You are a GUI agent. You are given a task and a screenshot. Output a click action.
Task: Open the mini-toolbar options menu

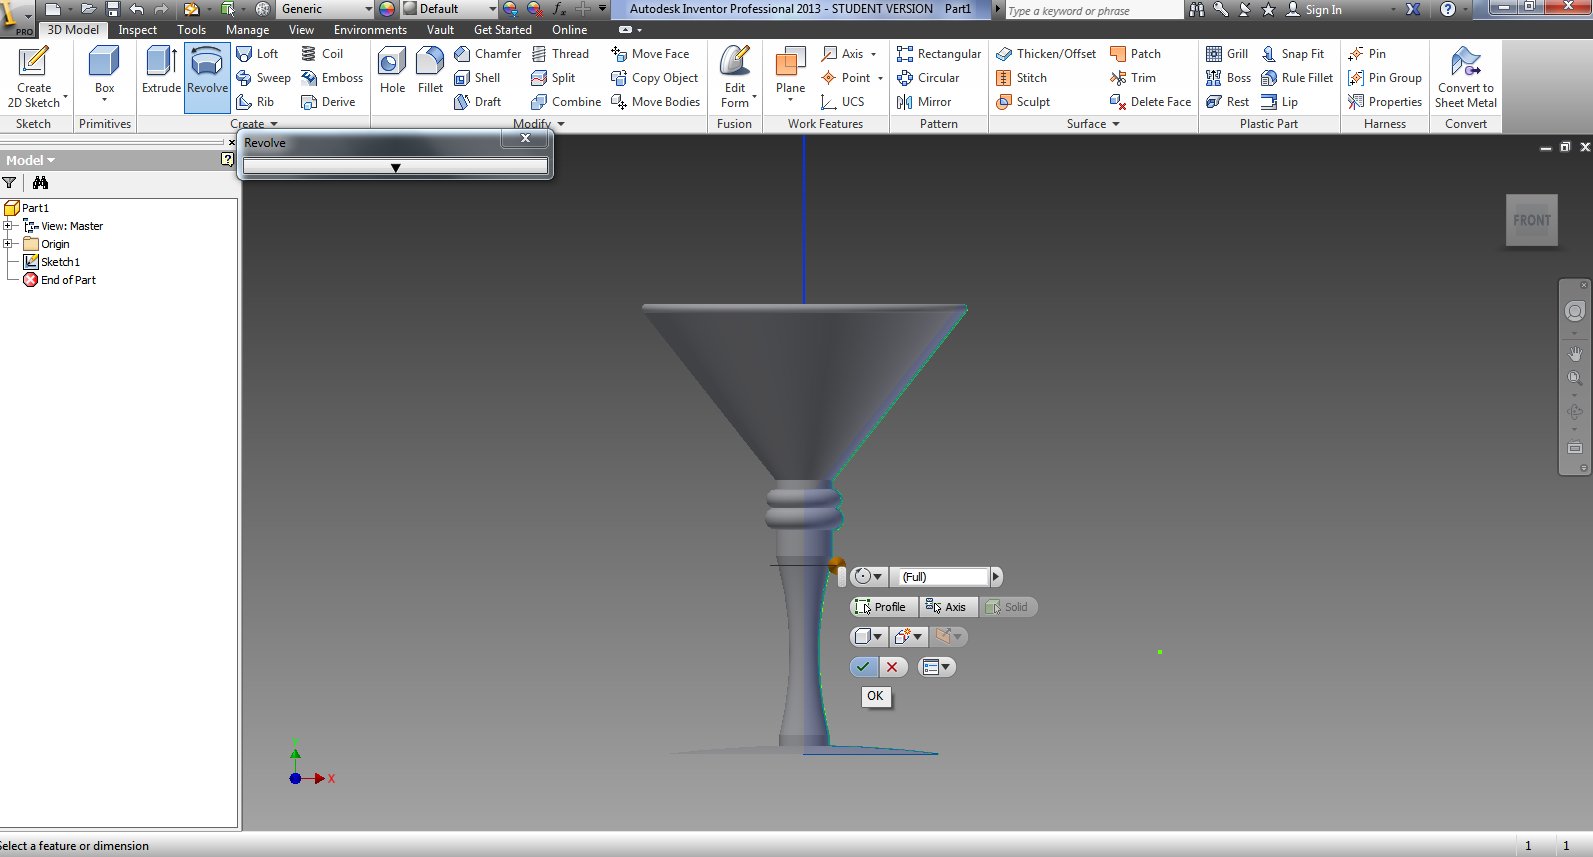pos(937,667)
